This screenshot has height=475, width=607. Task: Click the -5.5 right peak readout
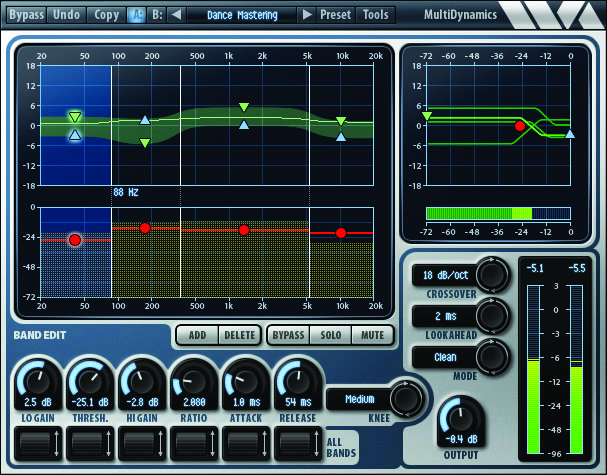point(577,268)
